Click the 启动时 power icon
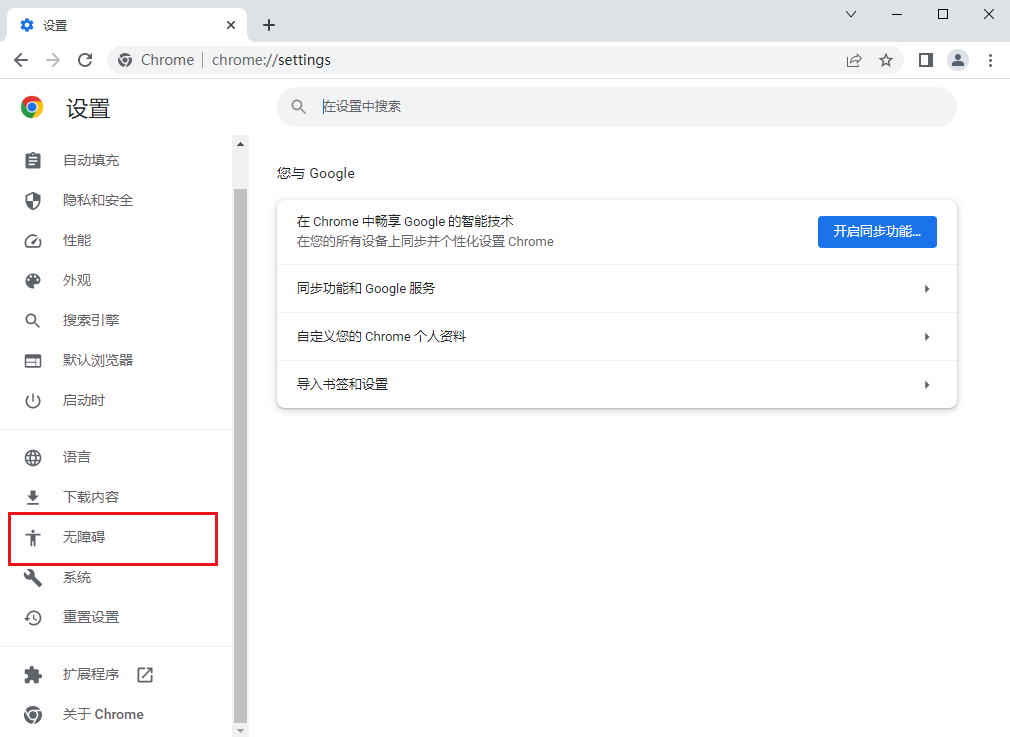This screenshot has height=737, width=1010. (33, 401)
